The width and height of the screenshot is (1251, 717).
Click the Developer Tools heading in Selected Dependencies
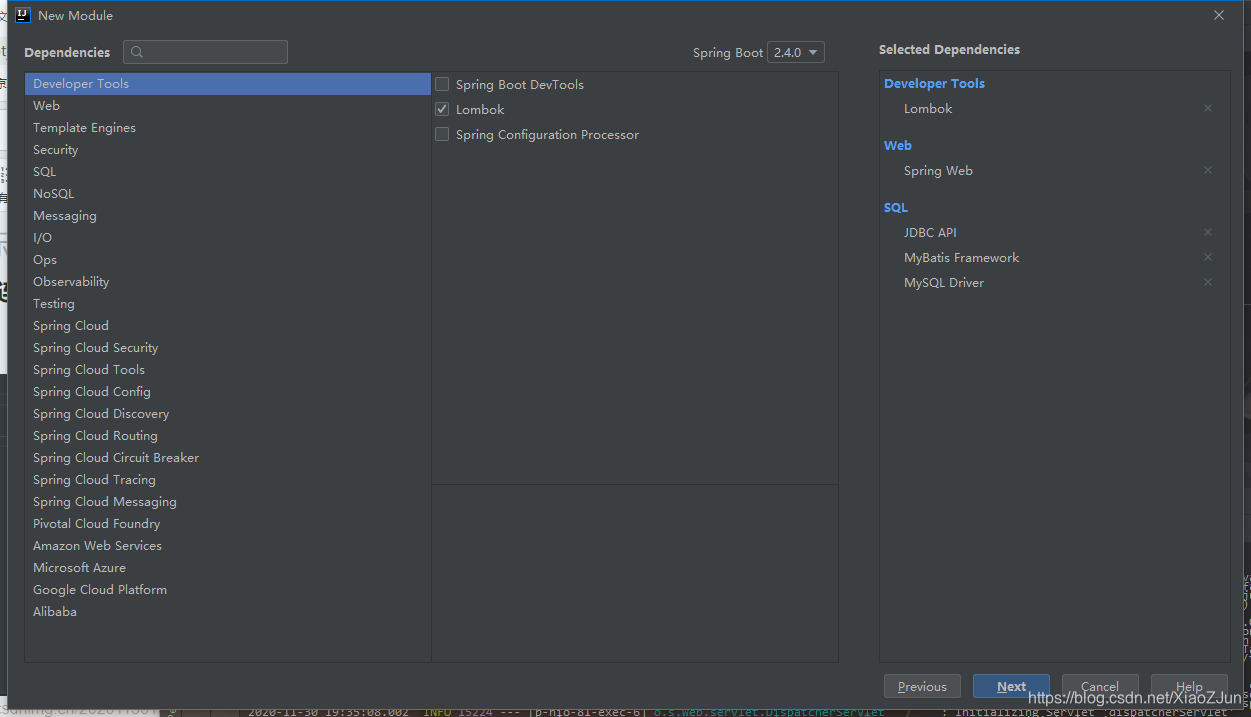point(934,83)
